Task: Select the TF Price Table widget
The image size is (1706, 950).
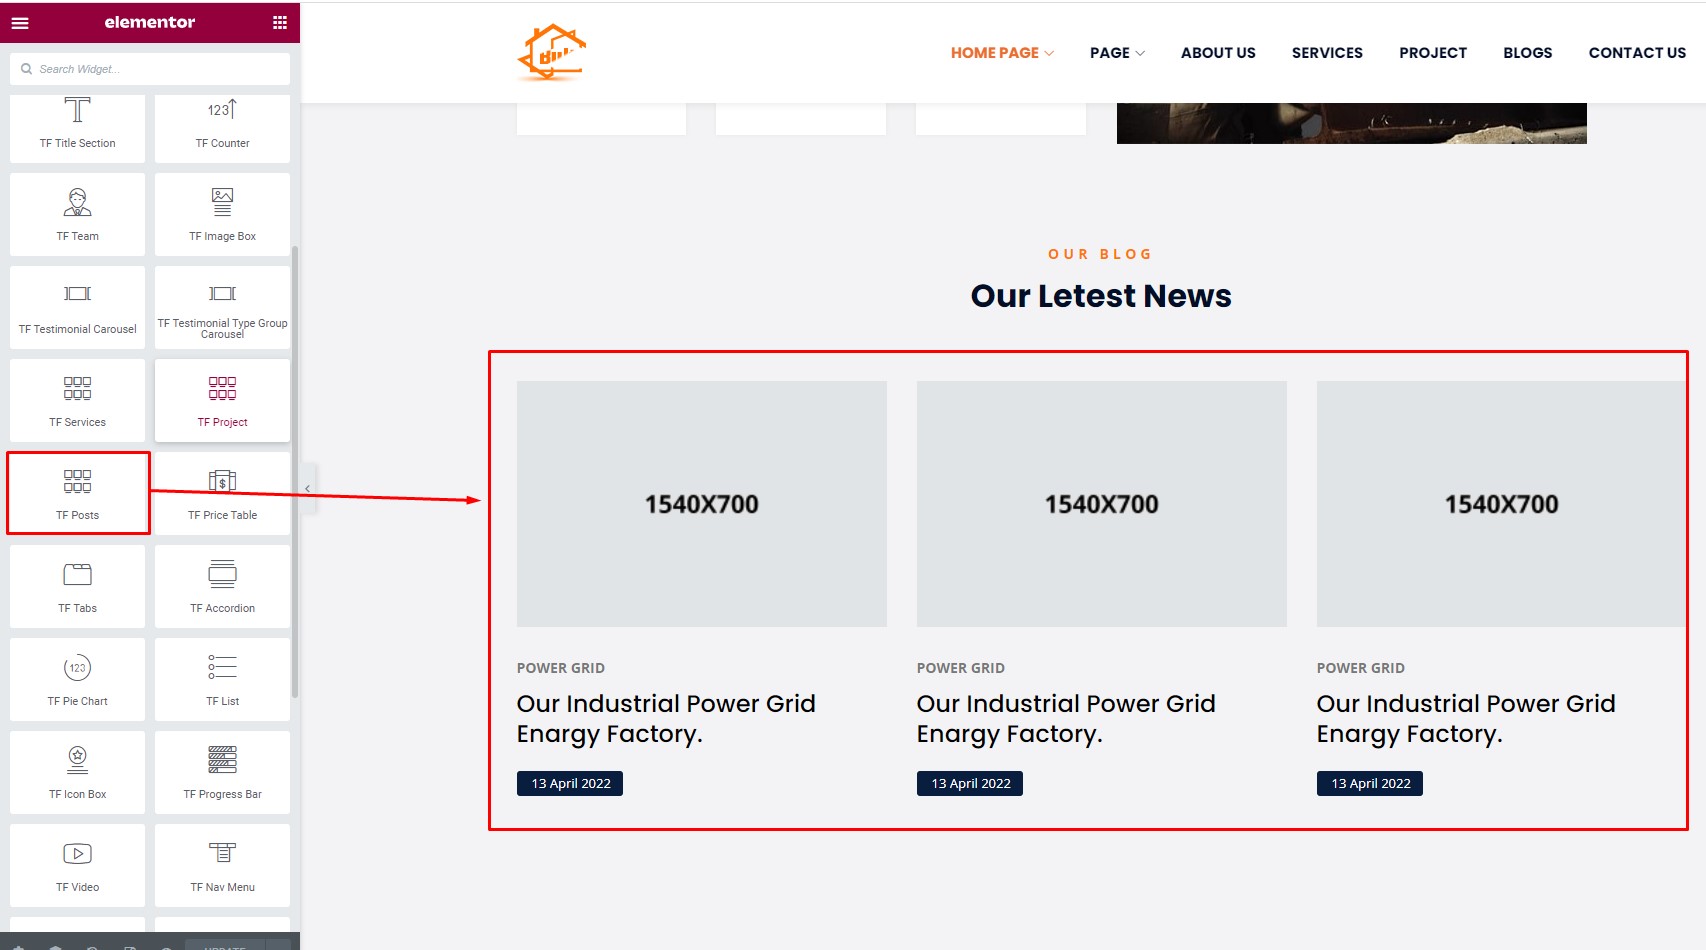Action: (222, 493)
